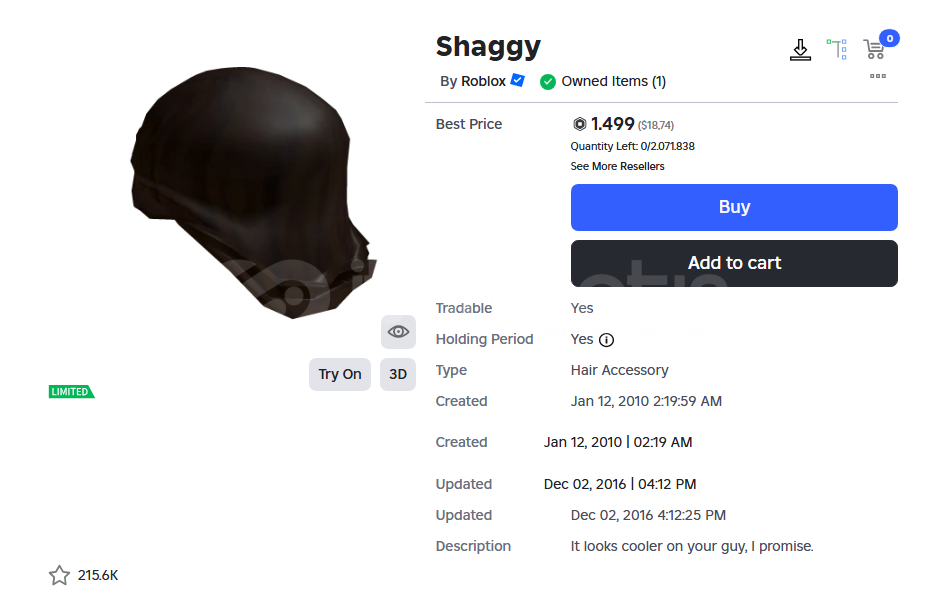Favorite the item with the star icon
This screenshot has width=951, height=597.
coord(59,575)
